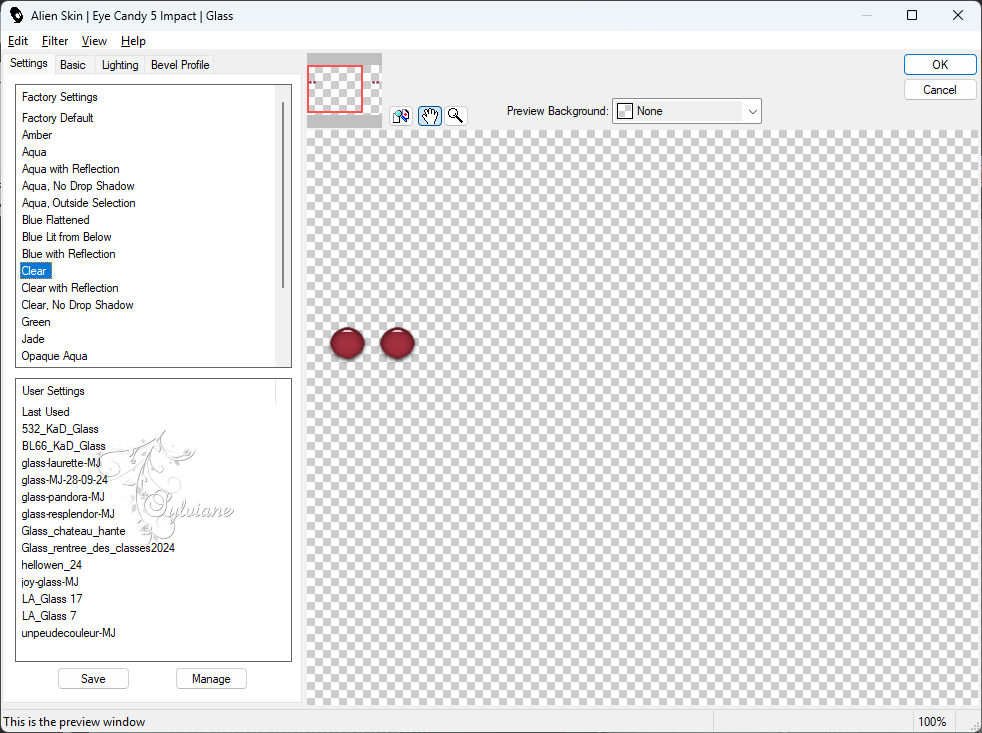Image resolution: width=982 pixels, height=733 pixels.
Task: Select the Blue Flattened preset
Action: click(x=55, y=219)
